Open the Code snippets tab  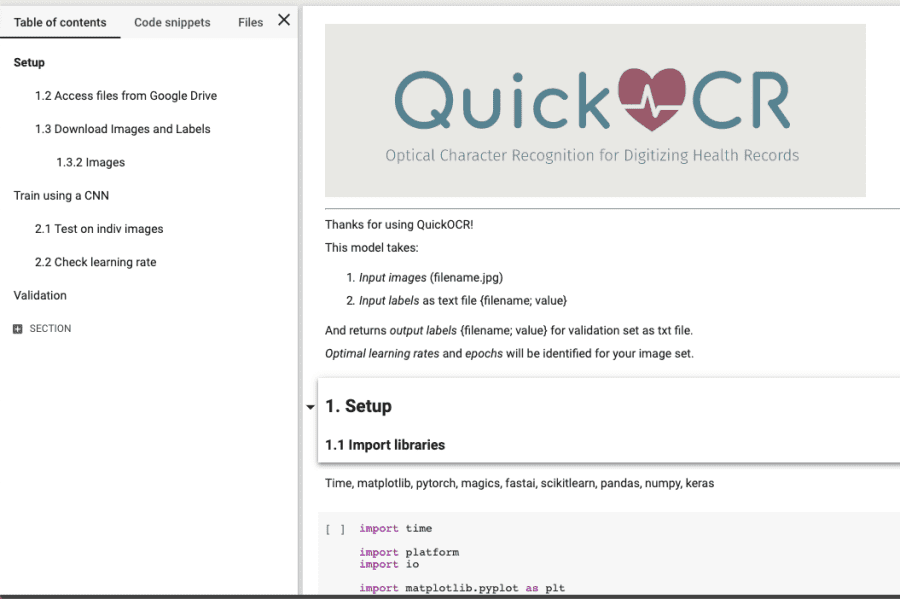click(172, 22)
